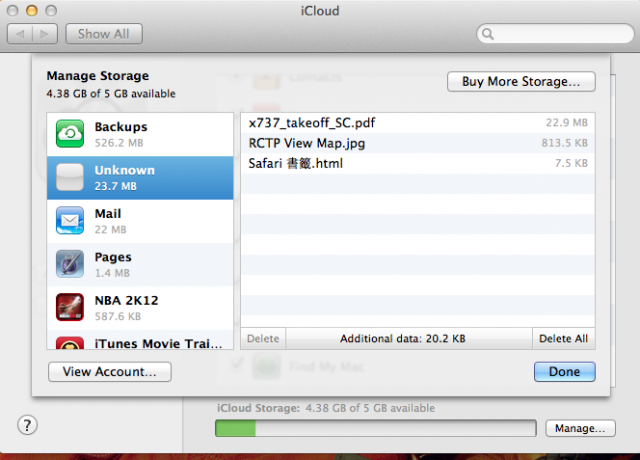
Task: Click Delete All button
Action: click(x=564, y=338)
